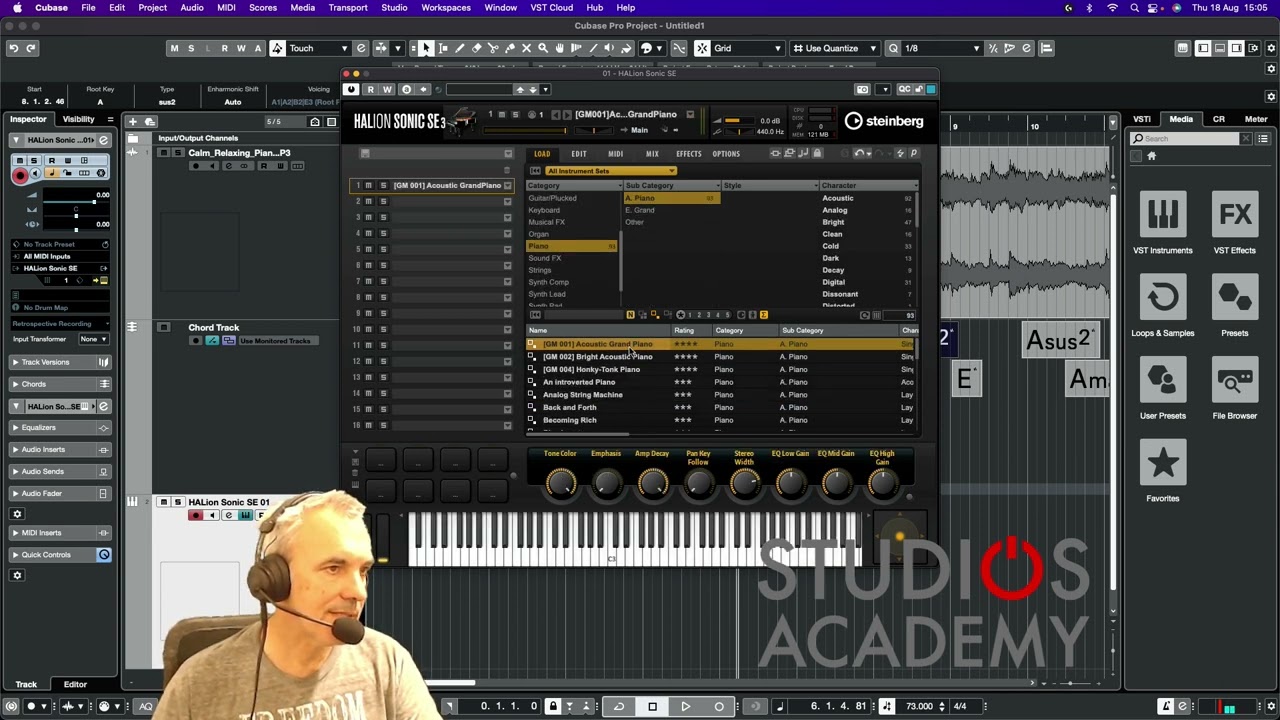Open Favorites in Media rack
Viewport: 1280px width, 720px height.
1162,472
